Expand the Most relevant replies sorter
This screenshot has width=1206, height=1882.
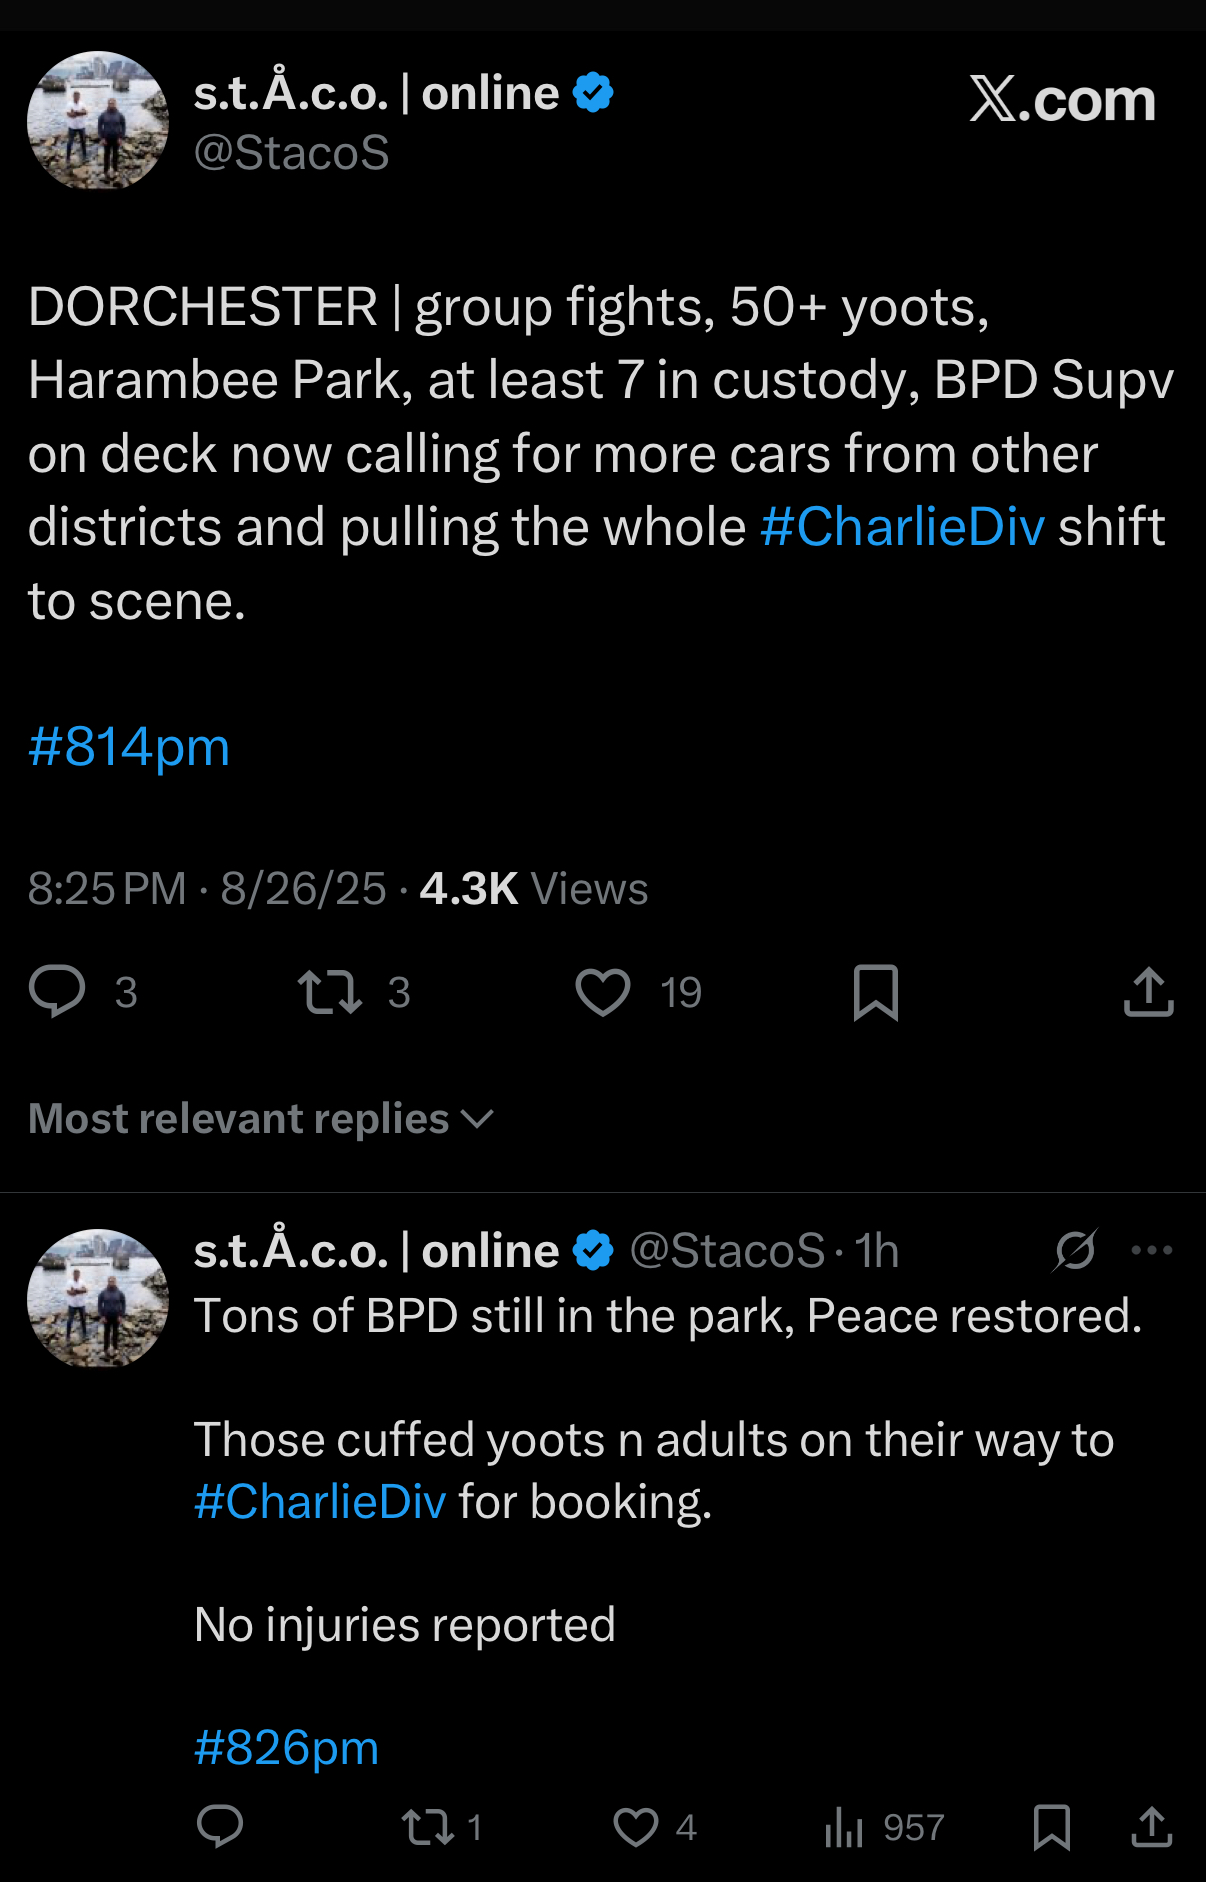tap(260, 1119)
